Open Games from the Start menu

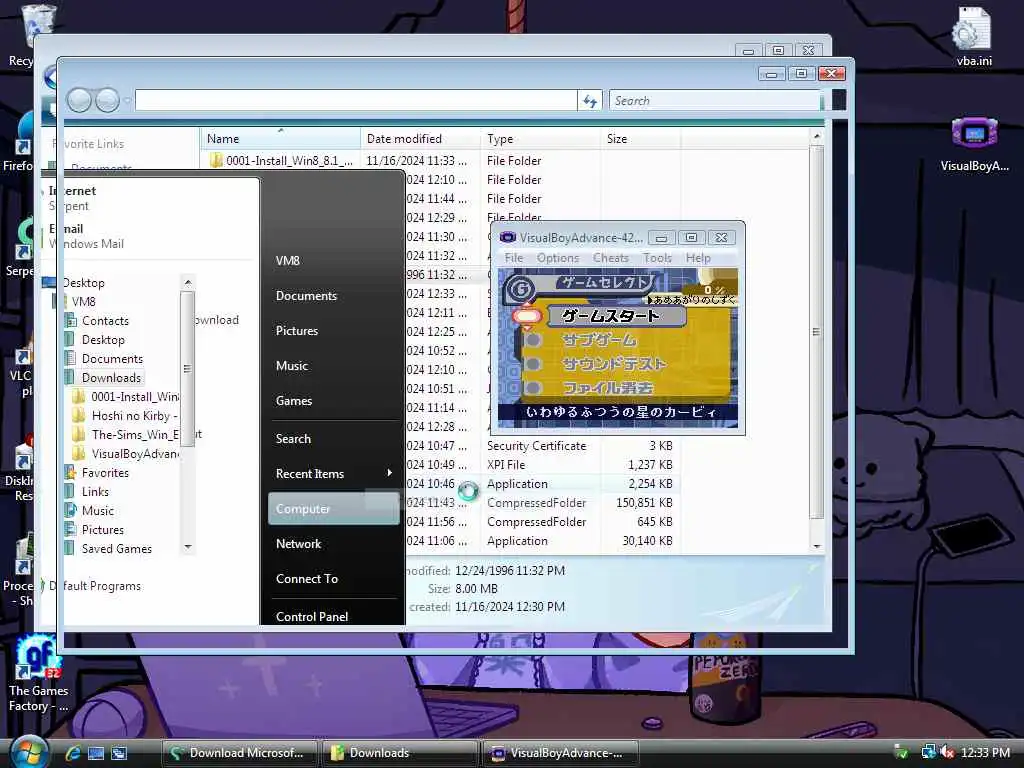pos(294,401)
